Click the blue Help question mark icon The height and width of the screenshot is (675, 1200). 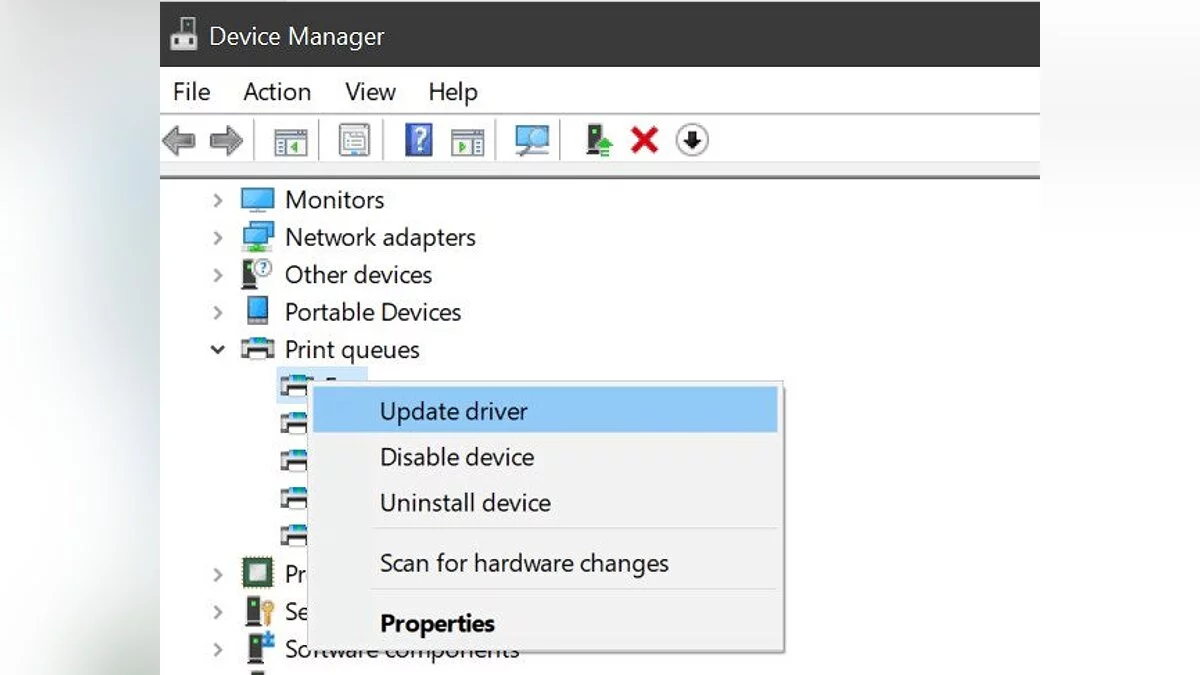tap(418, 141)
